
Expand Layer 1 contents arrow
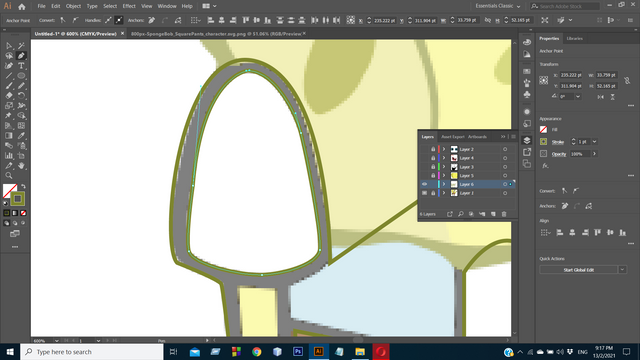click(444, 193)
